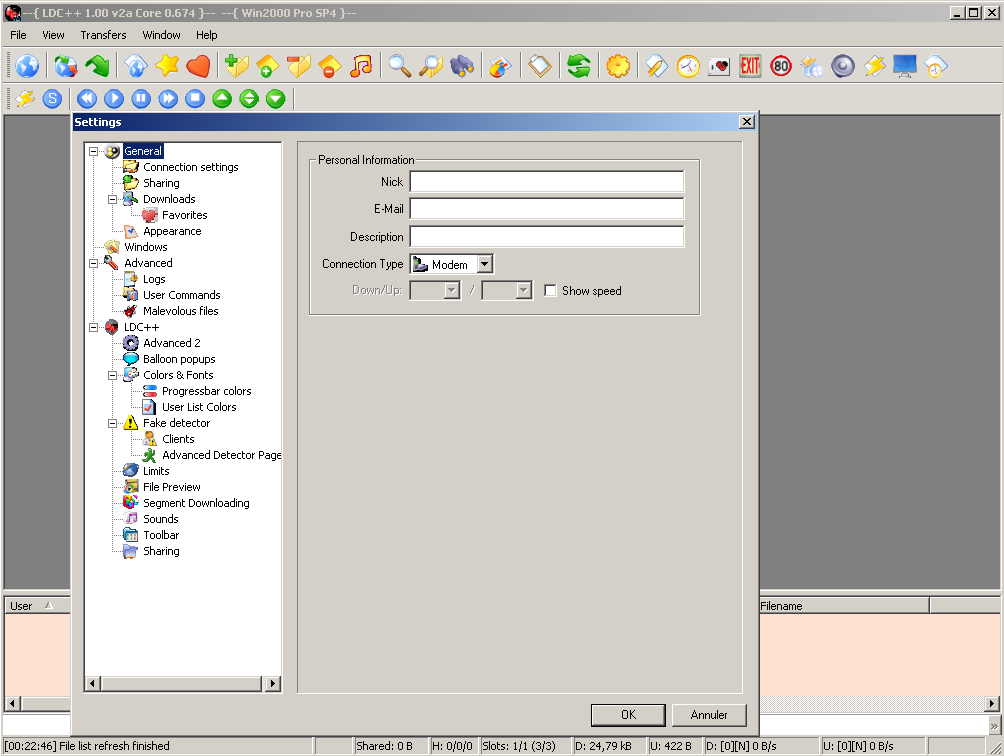This screenshot has height=756, width=1004.
Task: Click the blue stop media button
Action: pyautogui.click(x=195, y=99)
